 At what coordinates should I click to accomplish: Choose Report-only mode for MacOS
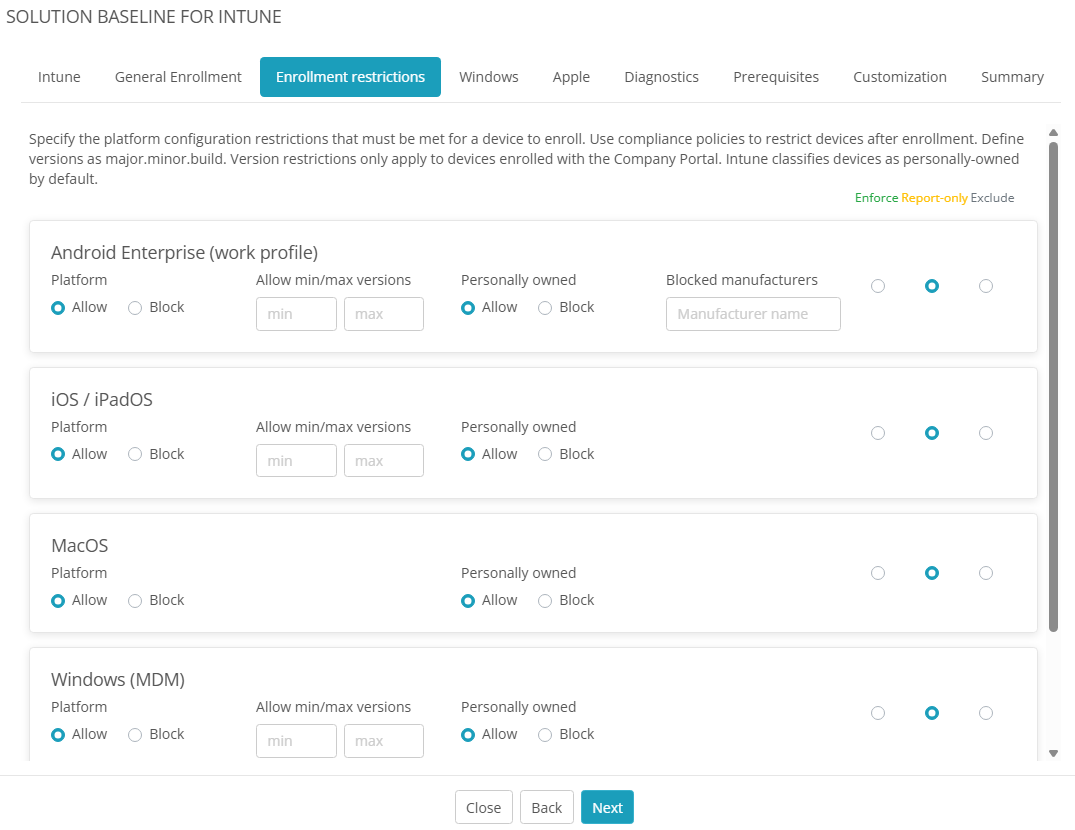pyautogui.click(x=932, y=573)
